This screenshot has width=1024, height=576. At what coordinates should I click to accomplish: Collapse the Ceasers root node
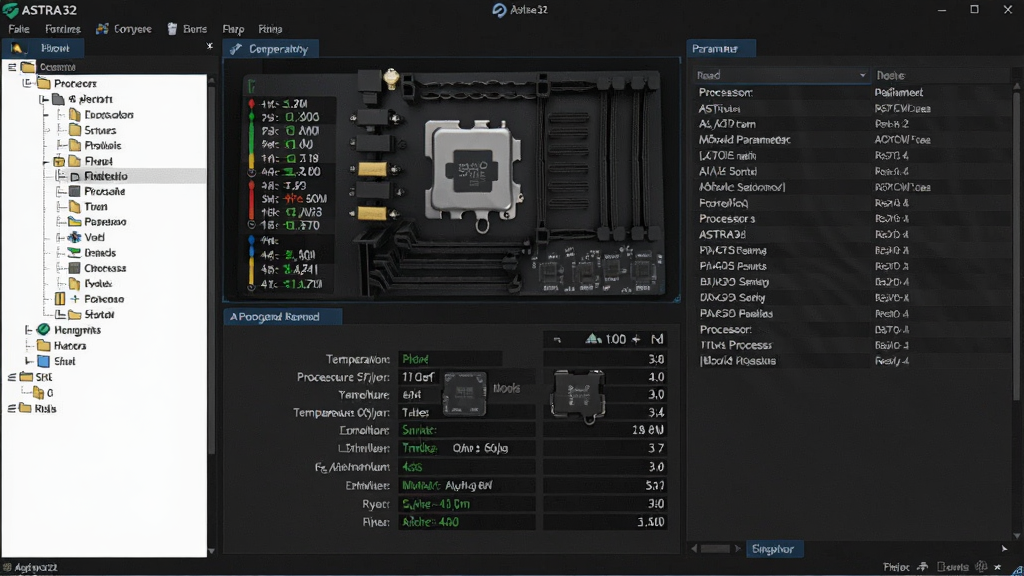[12, 67]
